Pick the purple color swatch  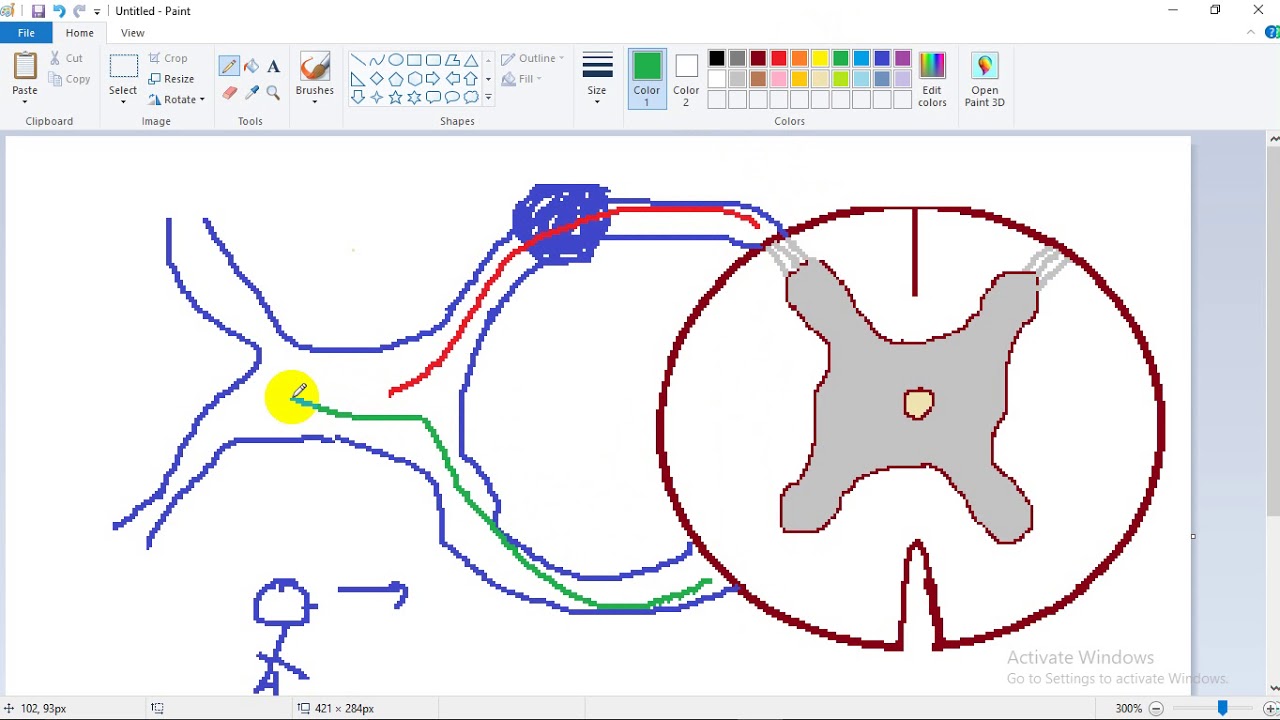[x=903, y=59]
